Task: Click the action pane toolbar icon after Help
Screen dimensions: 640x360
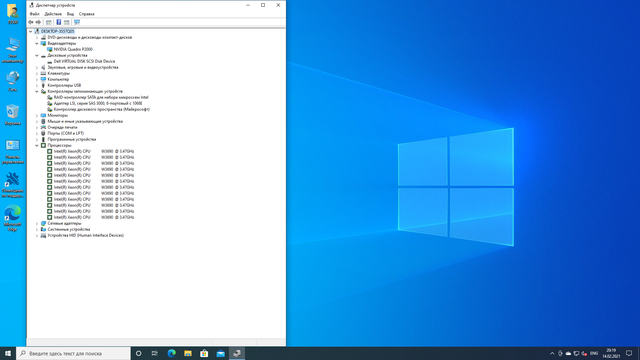Action: pyautogui.click(x=67, y=22)
